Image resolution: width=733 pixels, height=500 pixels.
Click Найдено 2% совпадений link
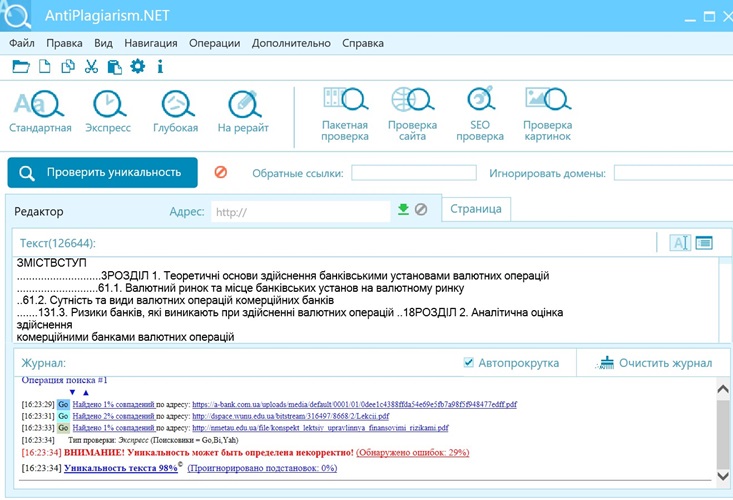tap(114, 416)
